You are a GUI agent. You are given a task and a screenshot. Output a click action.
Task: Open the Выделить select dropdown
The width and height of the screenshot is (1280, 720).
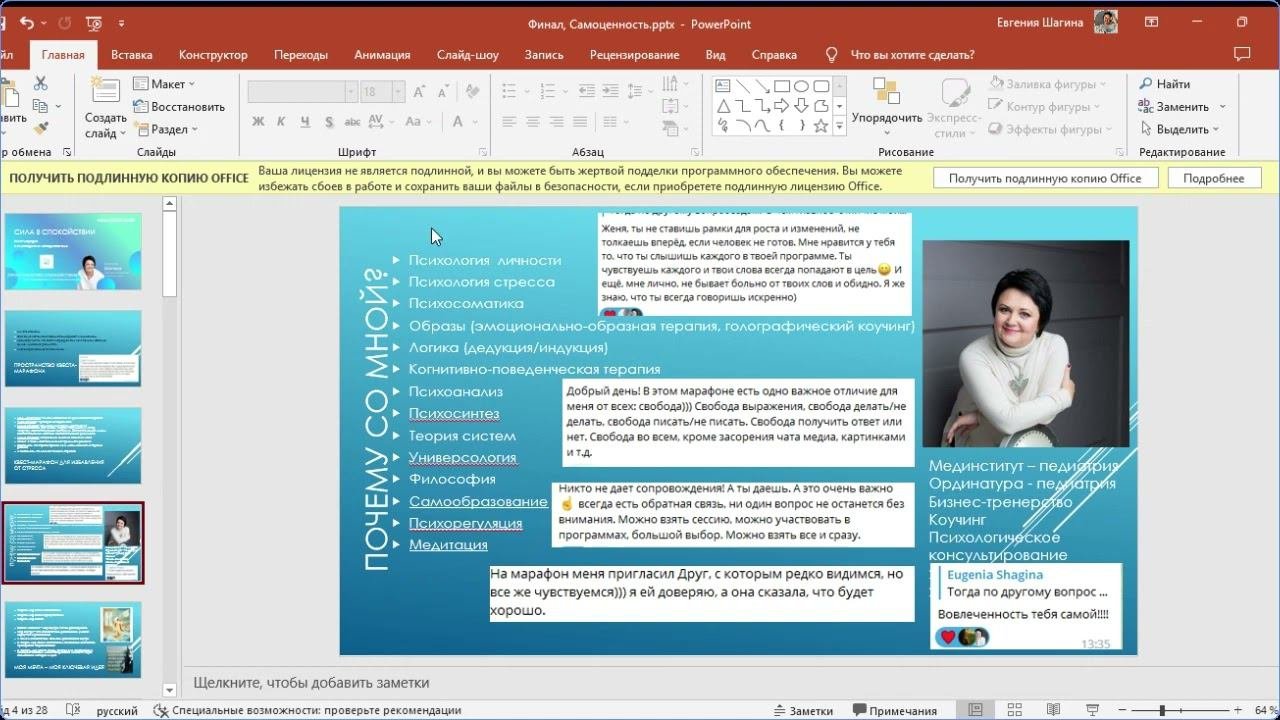pos(1181,129)
